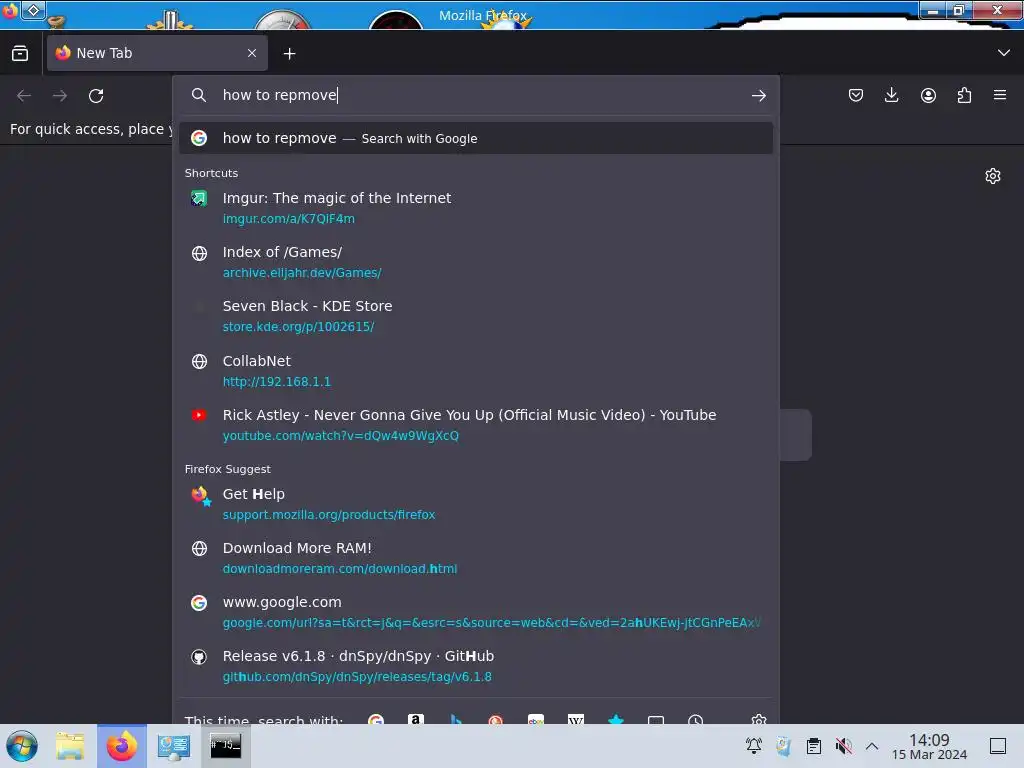The image size is (1024, 768).
Task: Click the YouTube favicon beside Rick Astley
Action: click(199, 415)
